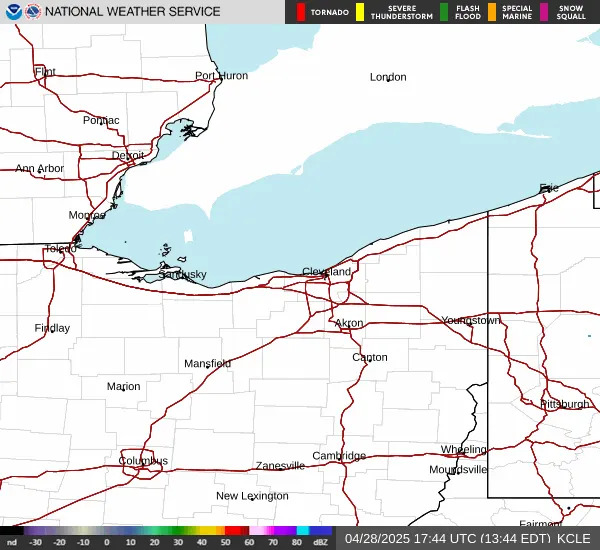
Task: Click the Toledo city label
Action: click(x=61, y=249)
